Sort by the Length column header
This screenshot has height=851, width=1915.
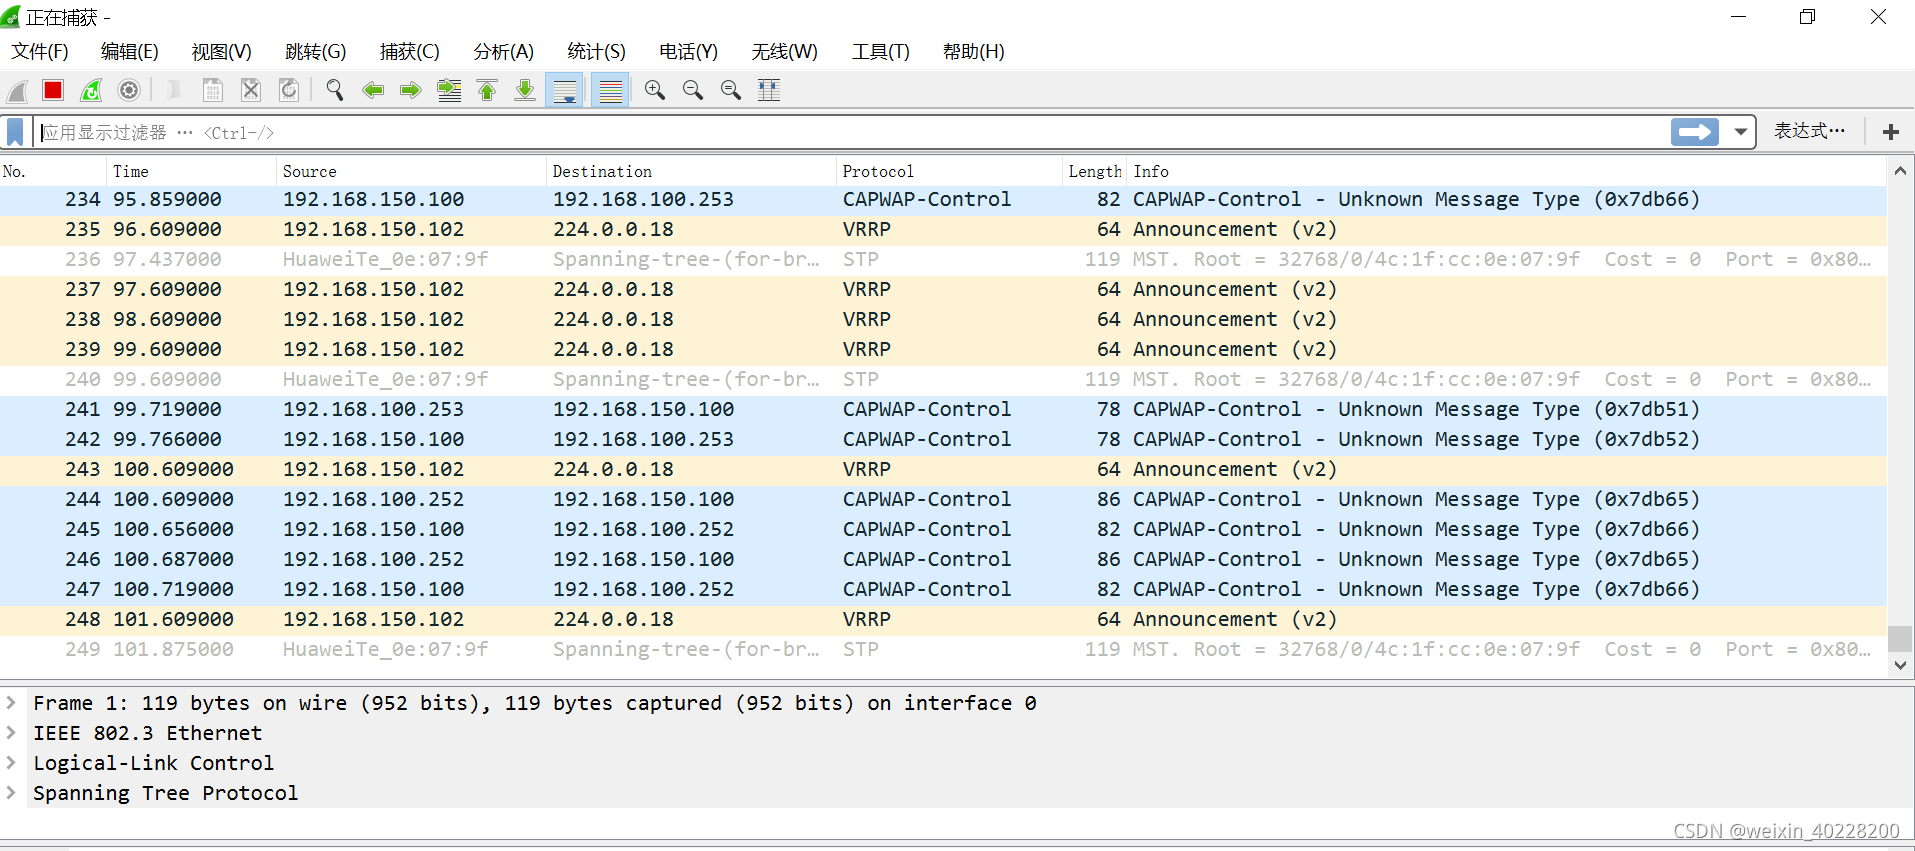[x=1095, y=172]
